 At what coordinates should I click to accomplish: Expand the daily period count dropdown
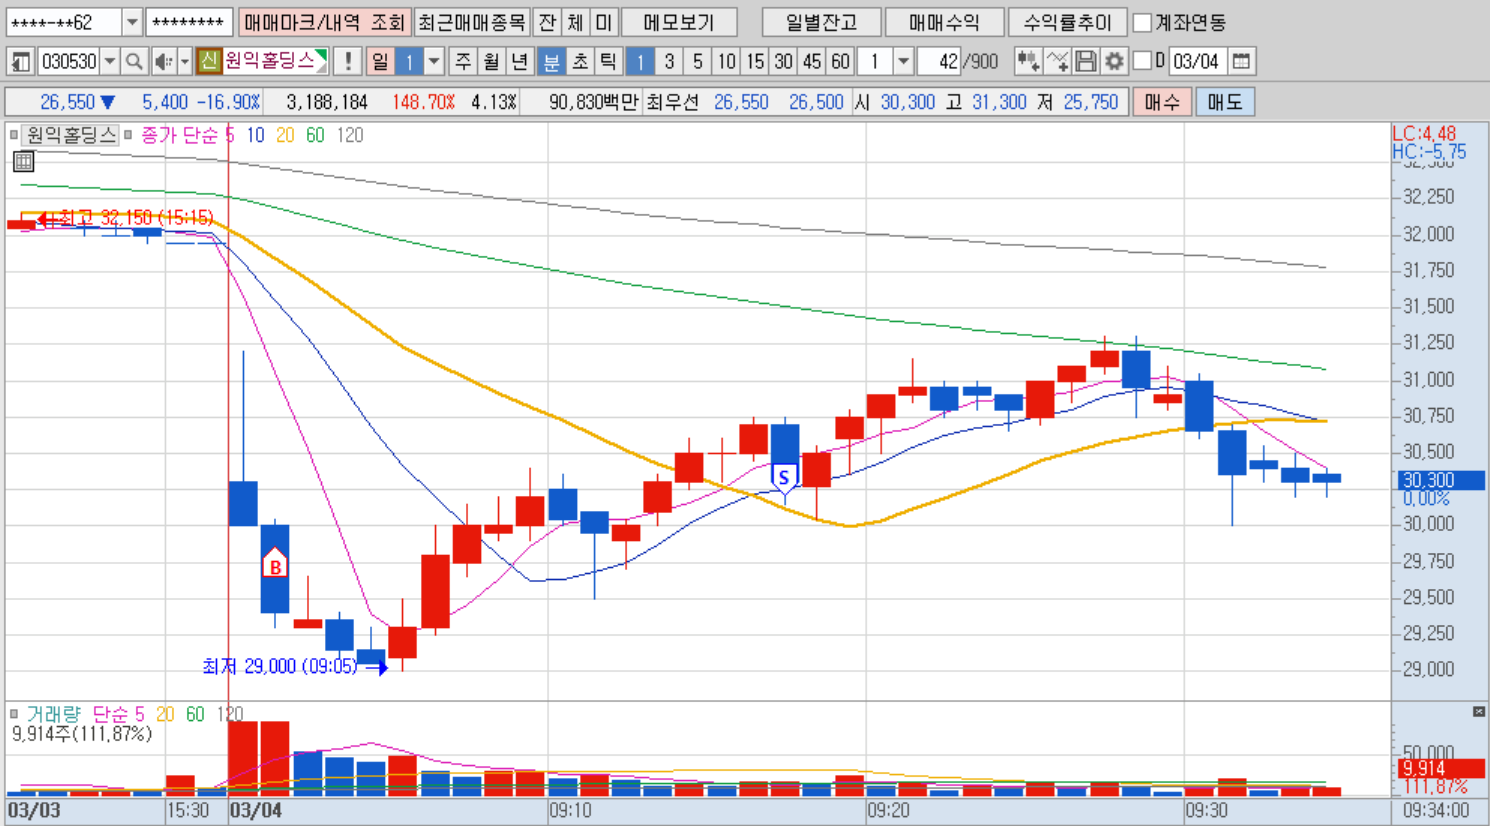434,62
